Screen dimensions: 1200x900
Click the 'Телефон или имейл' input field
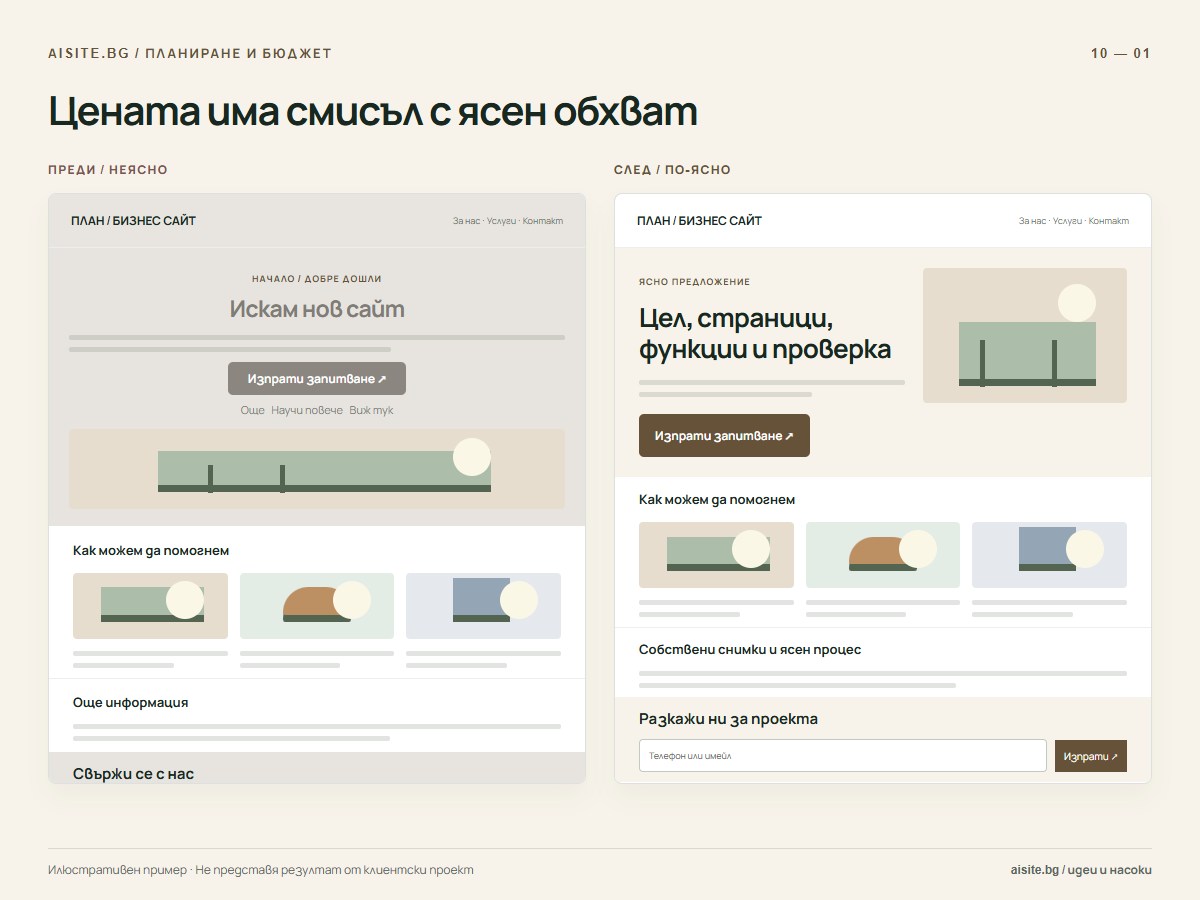843,756
